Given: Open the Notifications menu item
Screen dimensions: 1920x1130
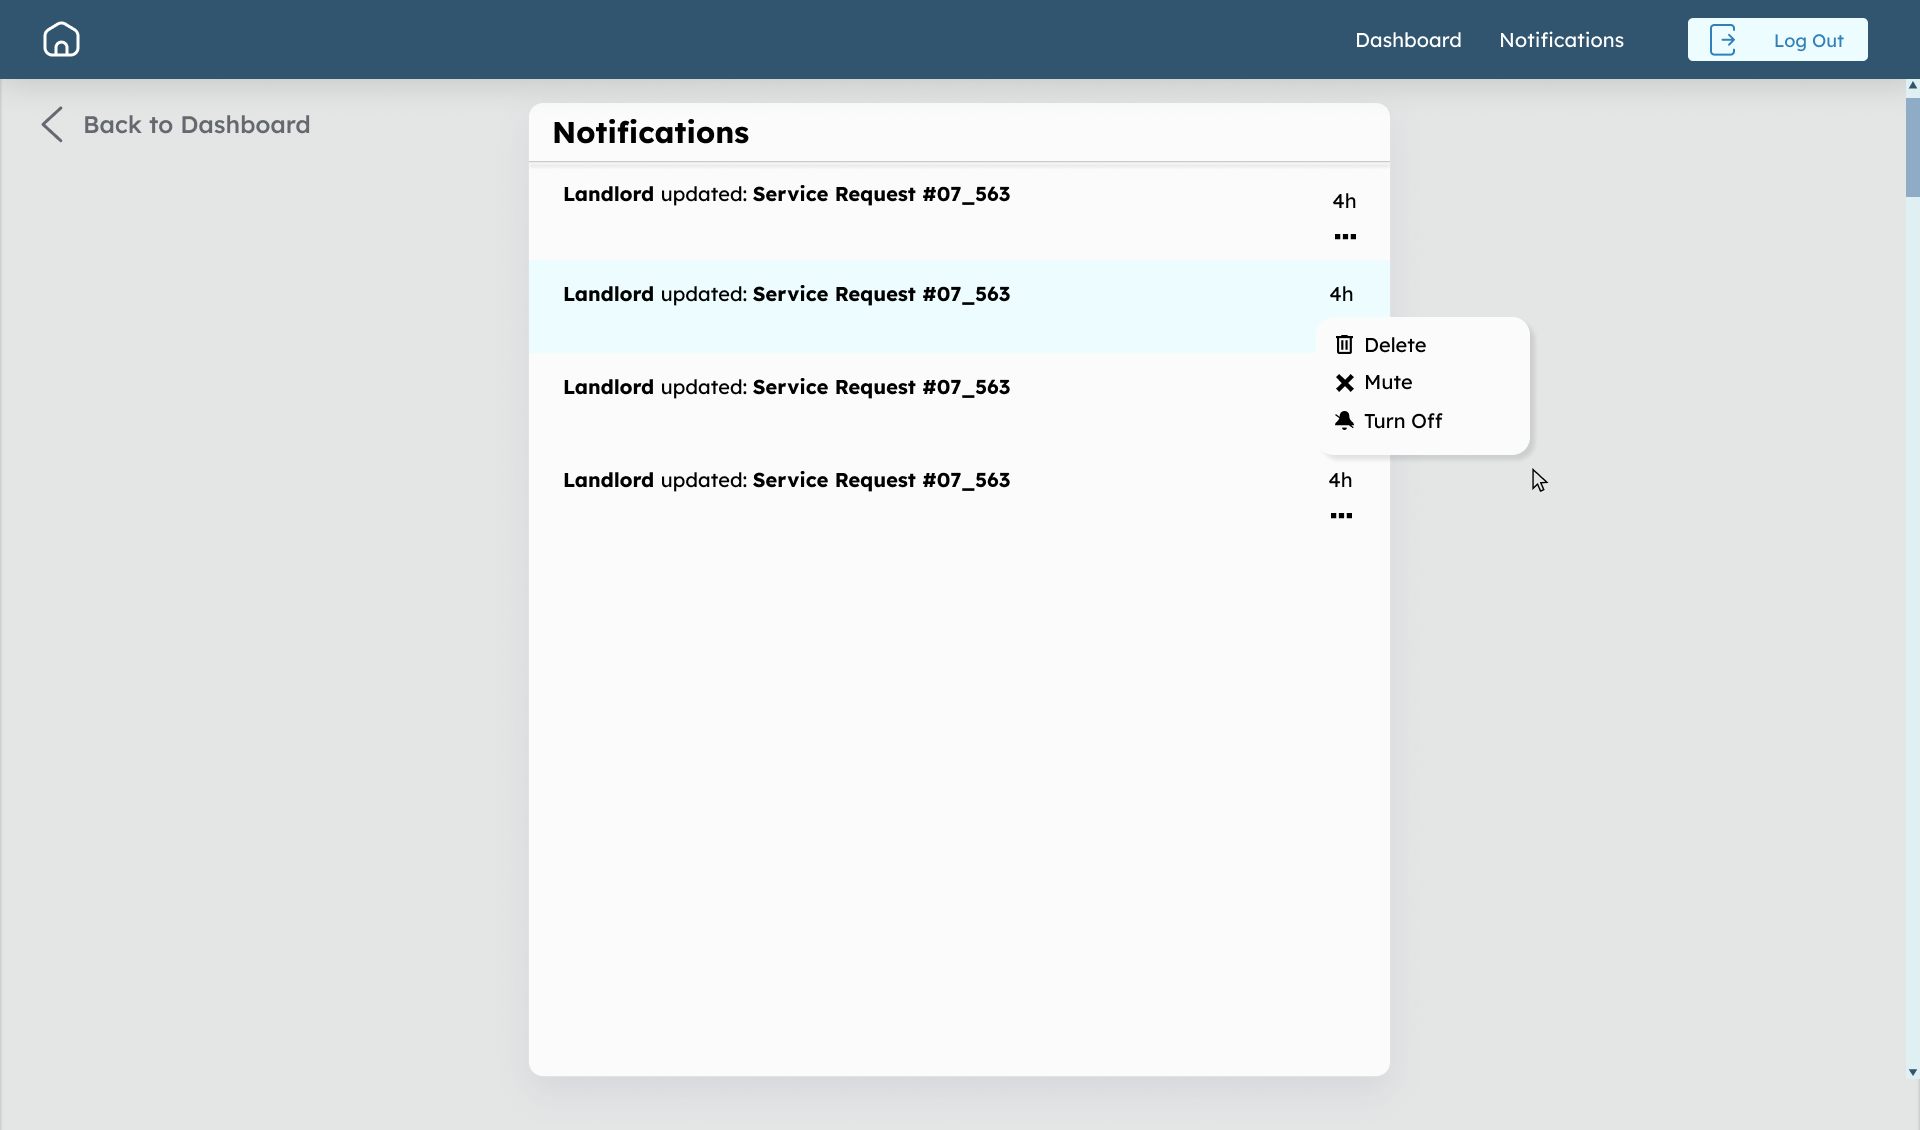Looking at the screenshot, I should click(x=1561, y=40).
